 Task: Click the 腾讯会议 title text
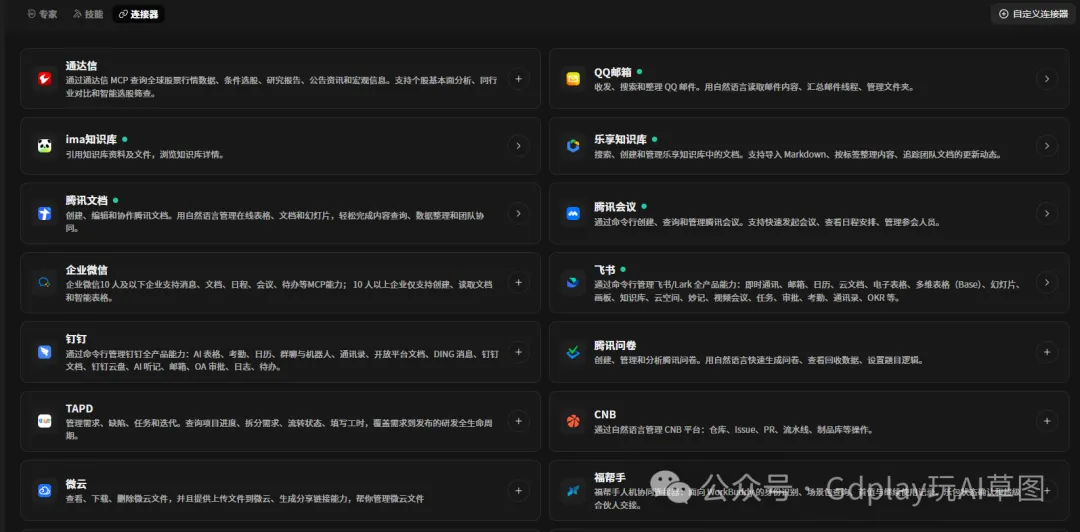615,207
